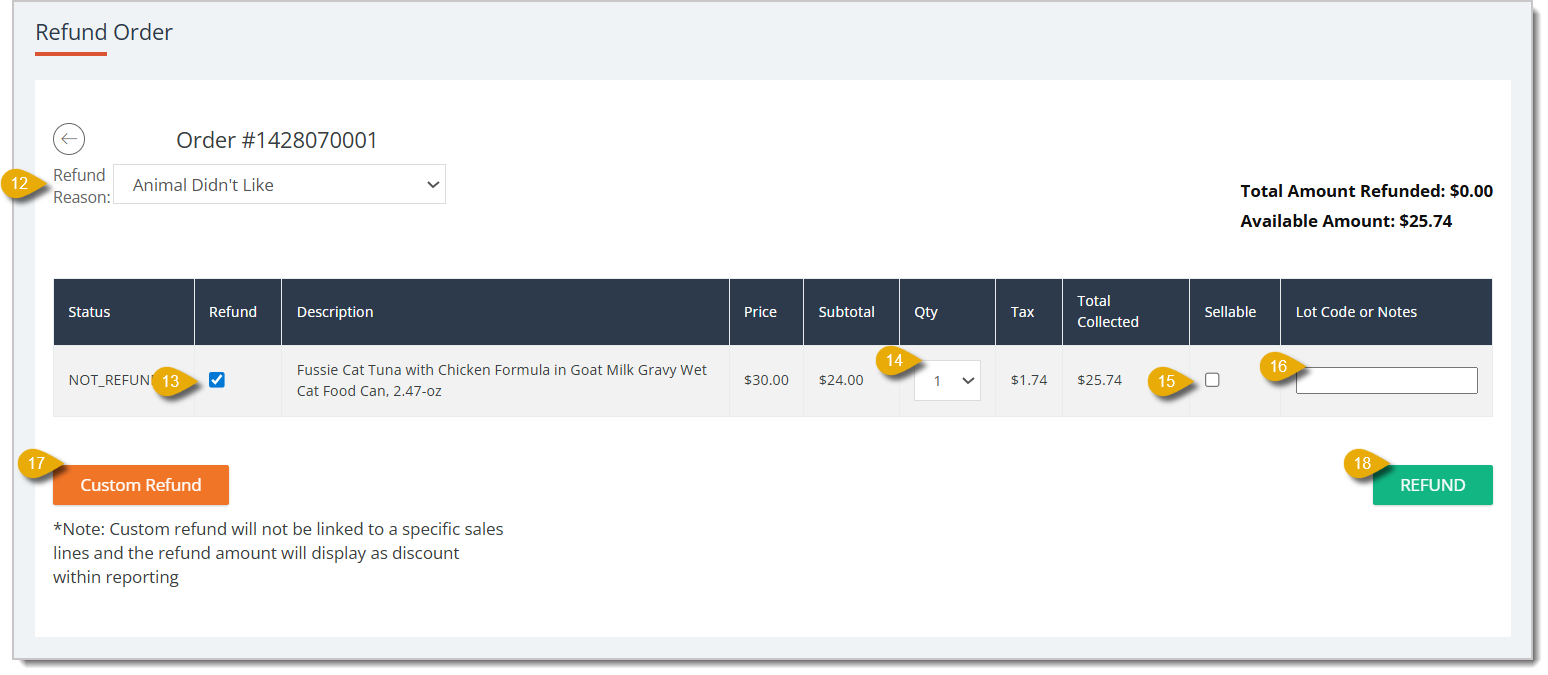Submit with the green REFUND button
This screenshot has width=1548, height=675.
(1432, 485)
